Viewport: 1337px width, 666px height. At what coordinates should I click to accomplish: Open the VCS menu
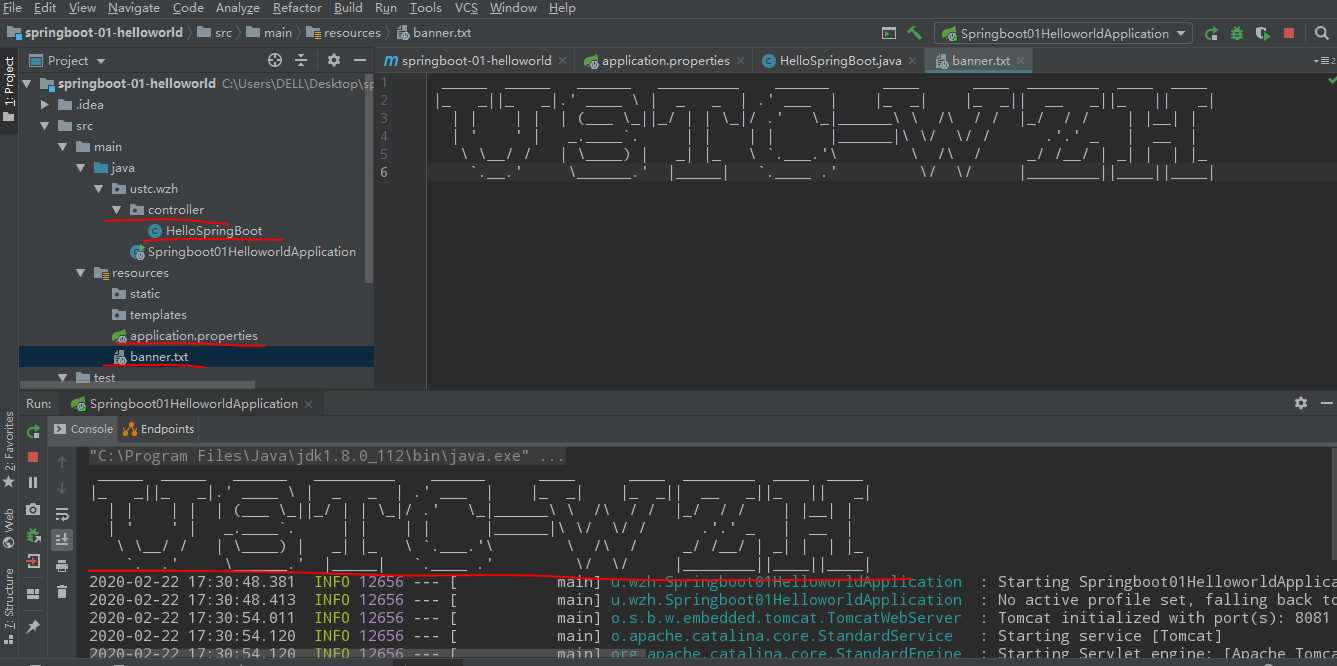point(466,8)
